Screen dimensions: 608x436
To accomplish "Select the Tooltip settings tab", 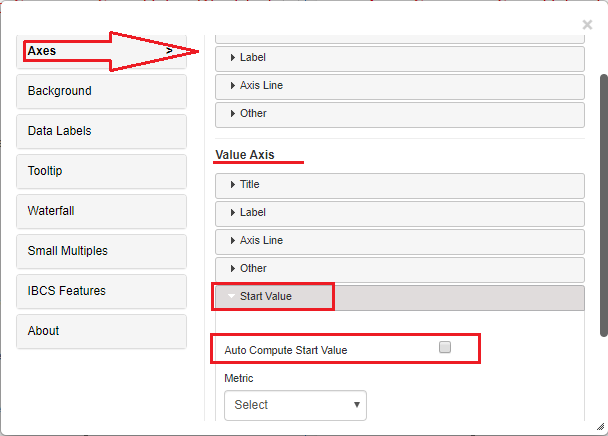I will (x=100, y=171).
